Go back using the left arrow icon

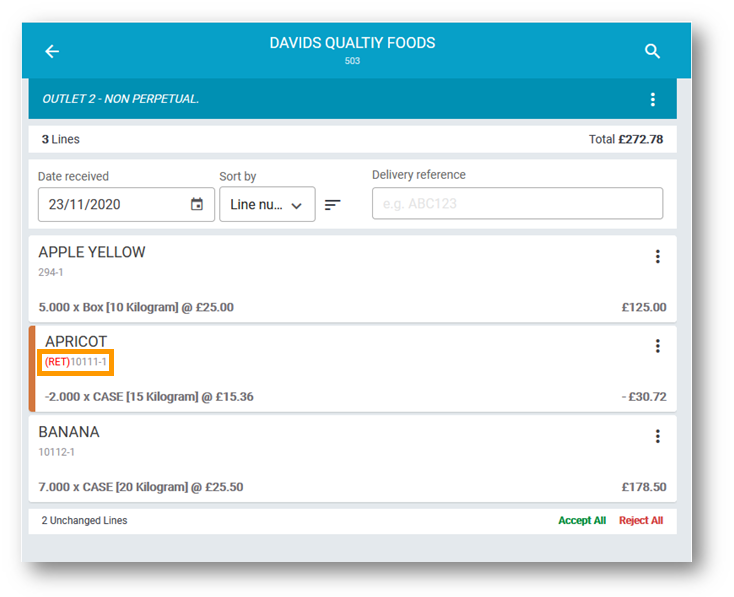[52, 51]
